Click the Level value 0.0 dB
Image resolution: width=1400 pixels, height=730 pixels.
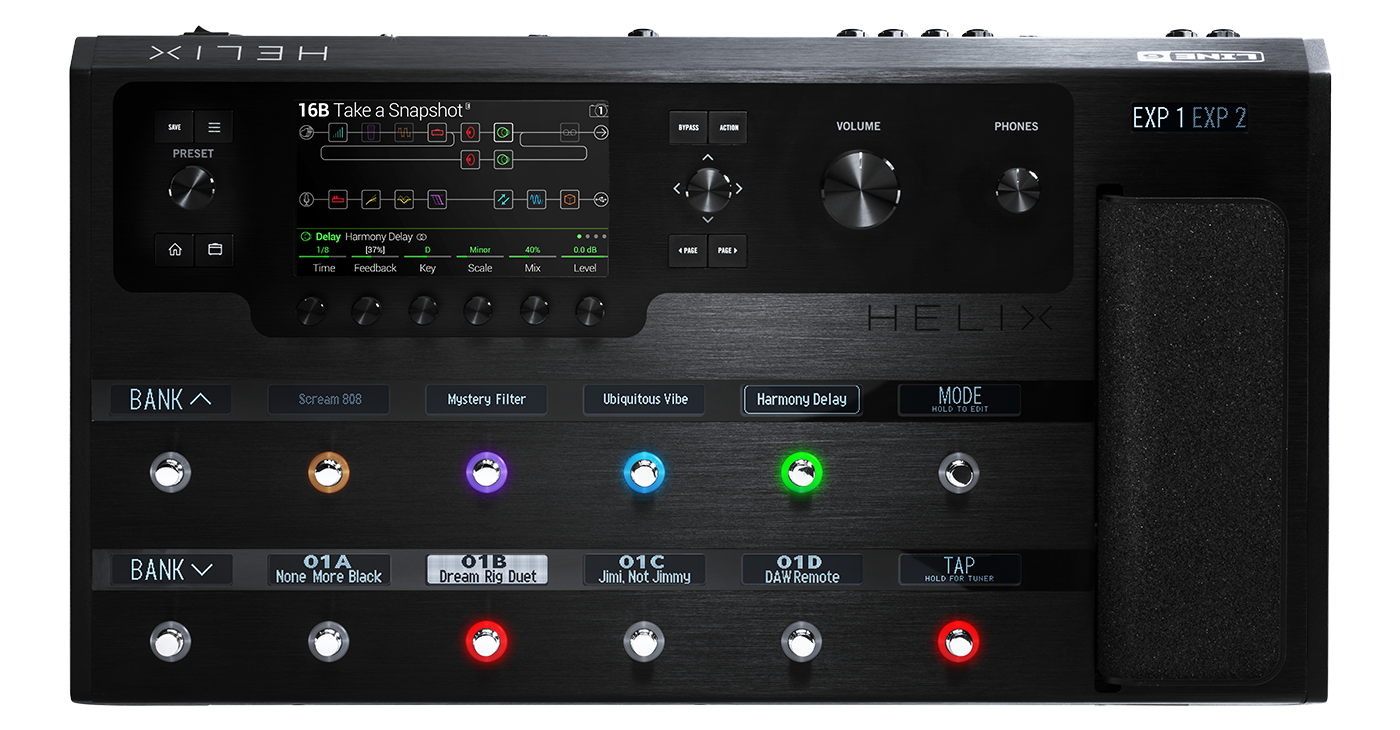(x=585, y=250)
